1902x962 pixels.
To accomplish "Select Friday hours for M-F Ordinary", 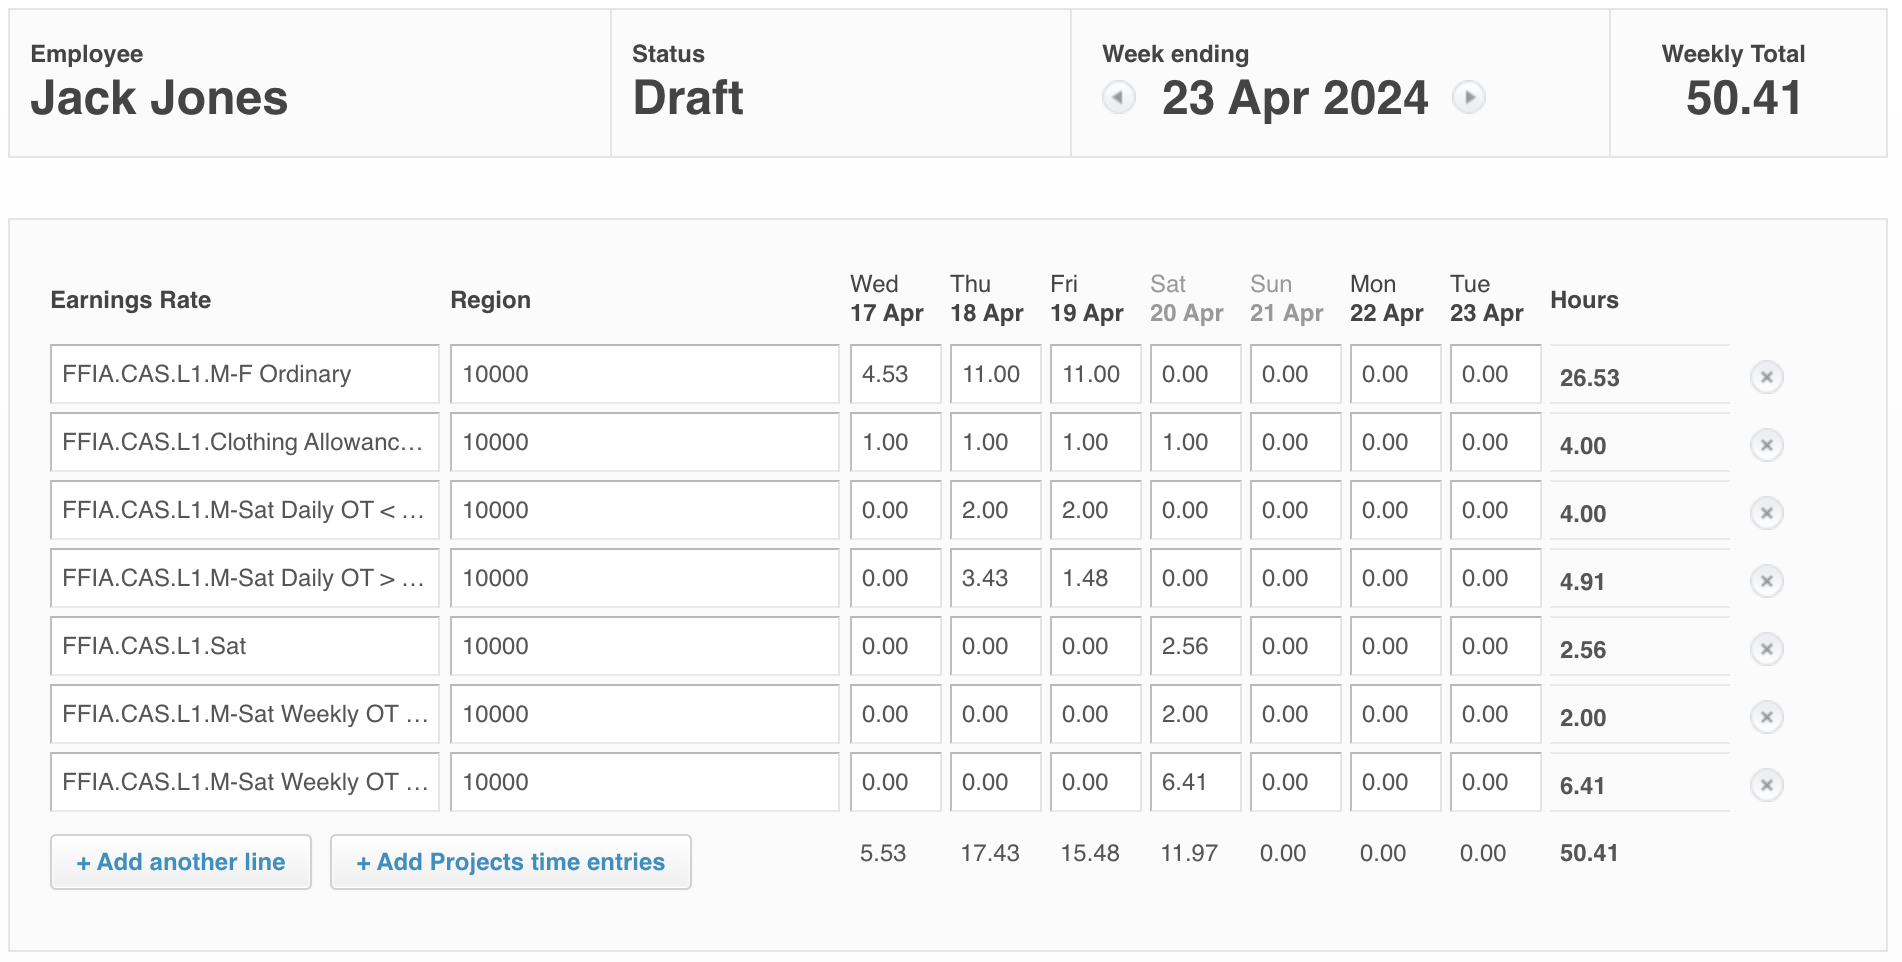I will click(x=1096, y=374).
